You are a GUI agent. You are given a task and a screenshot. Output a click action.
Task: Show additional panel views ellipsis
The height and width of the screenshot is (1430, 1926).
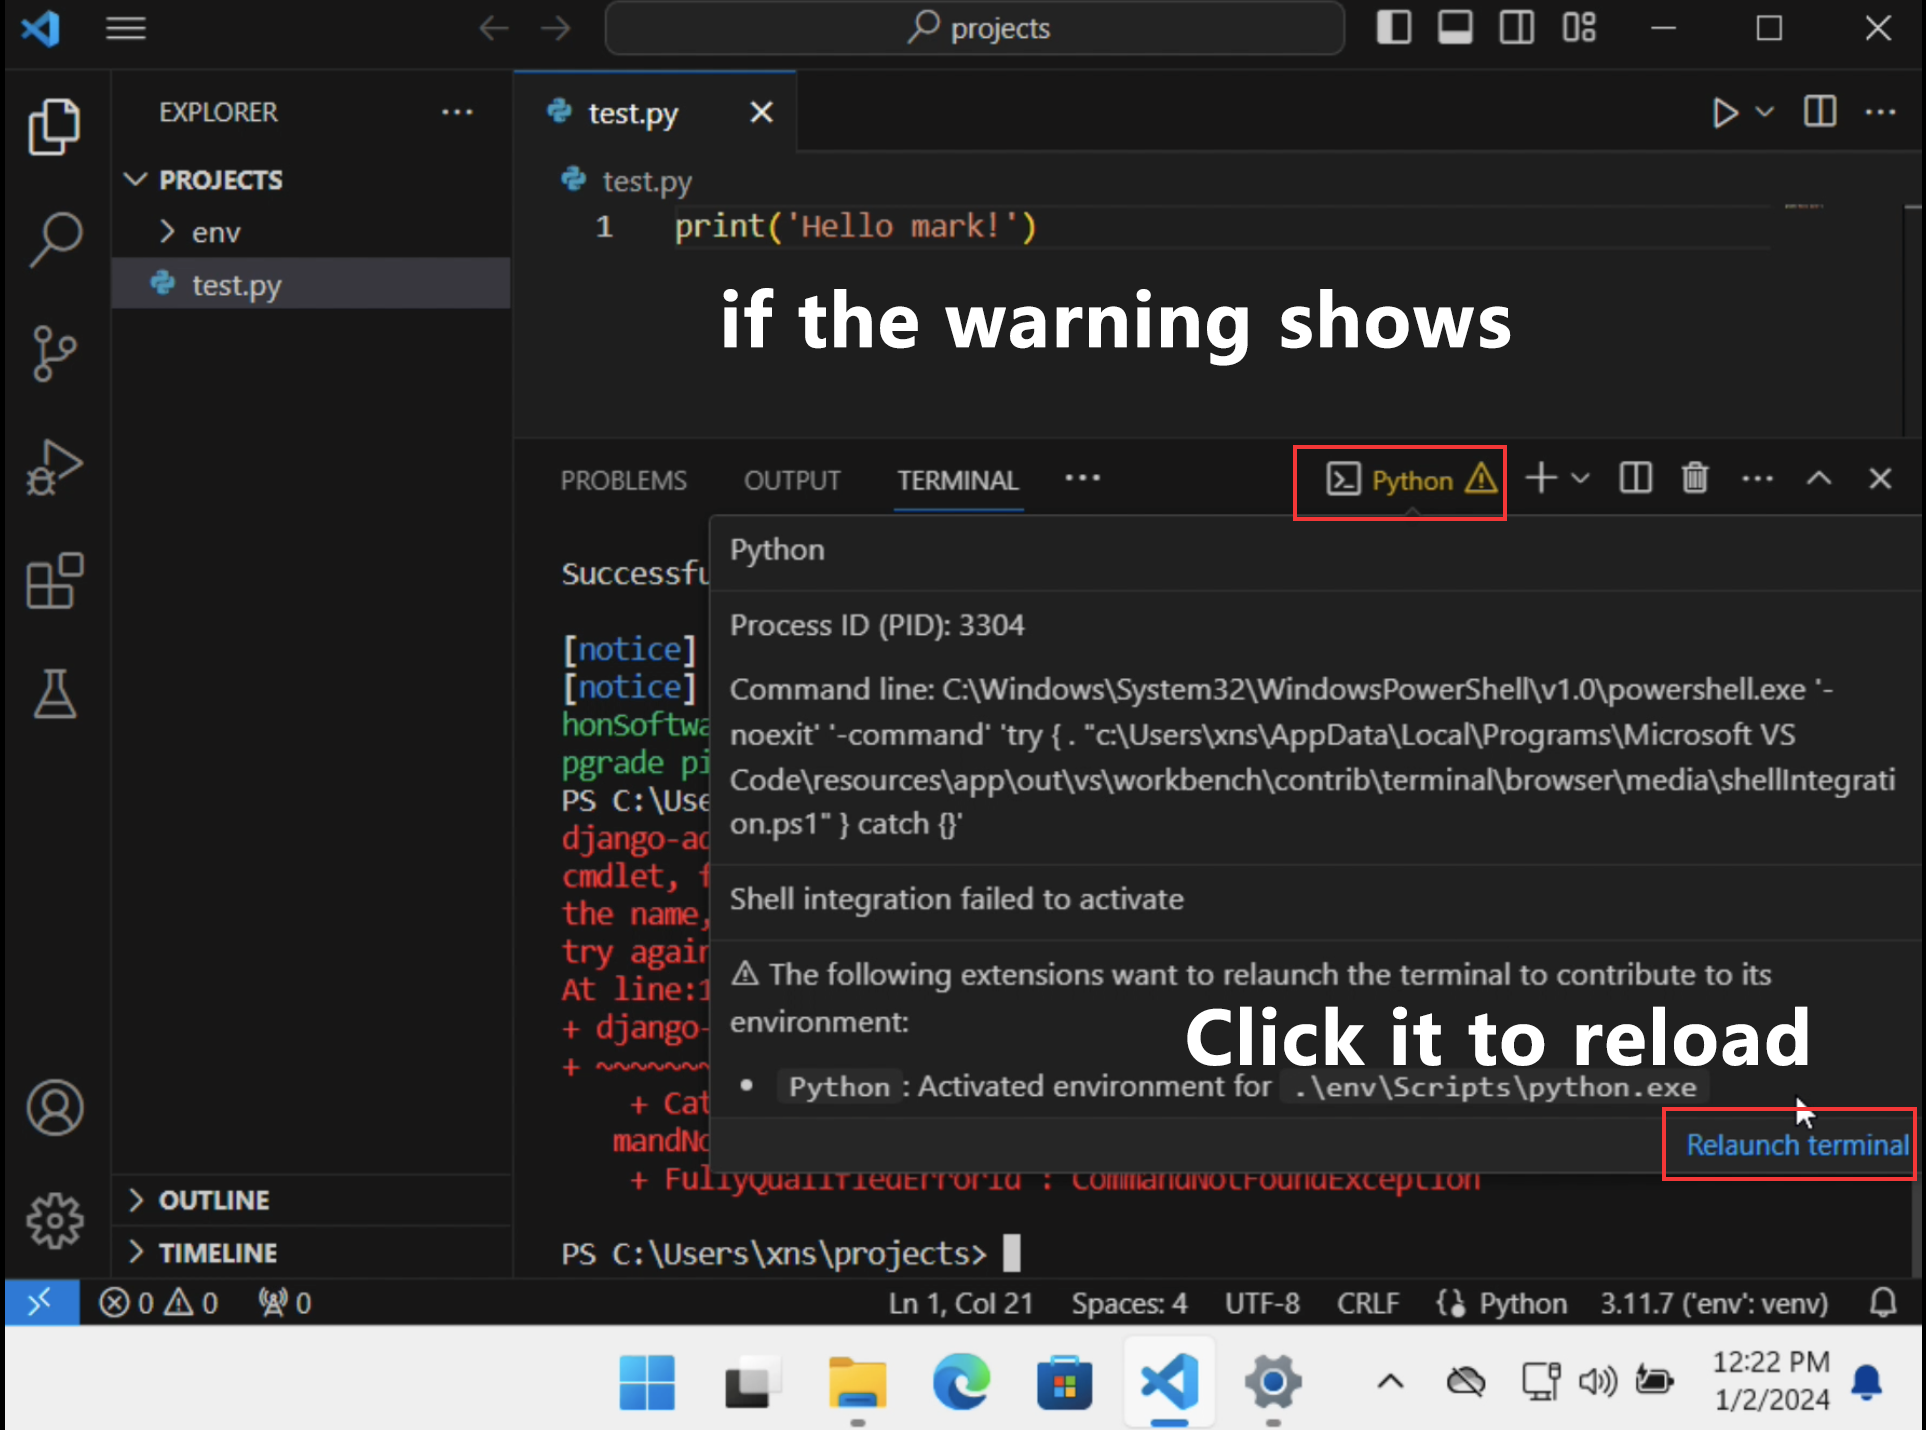1082,478
